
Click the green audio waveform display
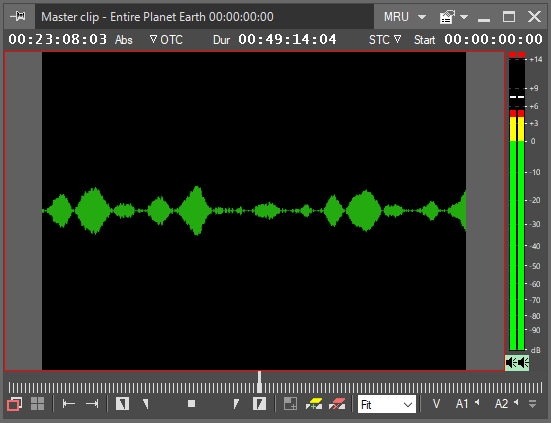pos(254,211)
